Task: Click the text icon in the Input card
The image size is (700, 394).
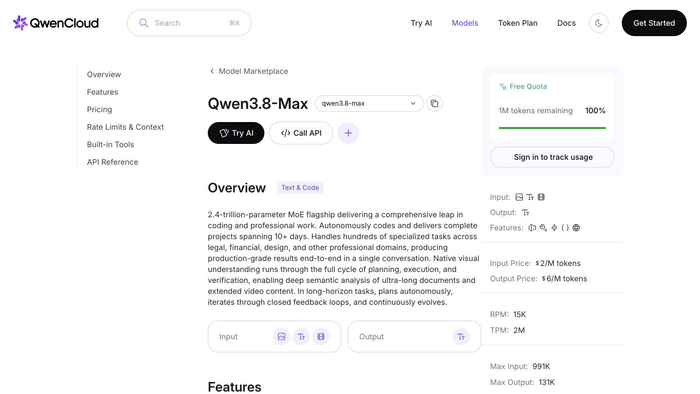Action: [x=301, y=336]
